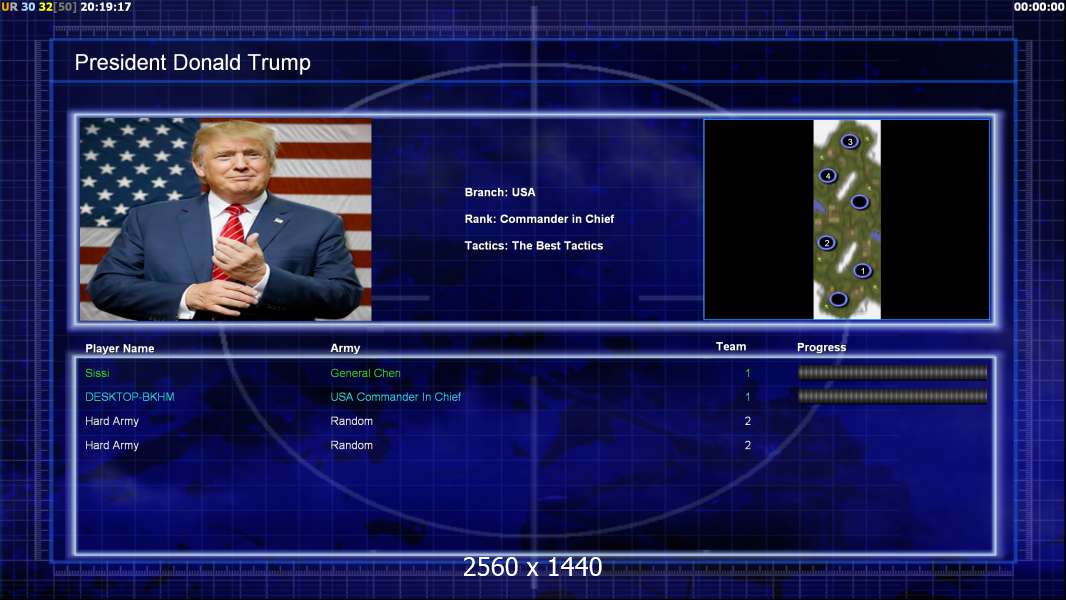
Task: Click the 2560 x 1440 resolution label
Action: tap(532, 567)
